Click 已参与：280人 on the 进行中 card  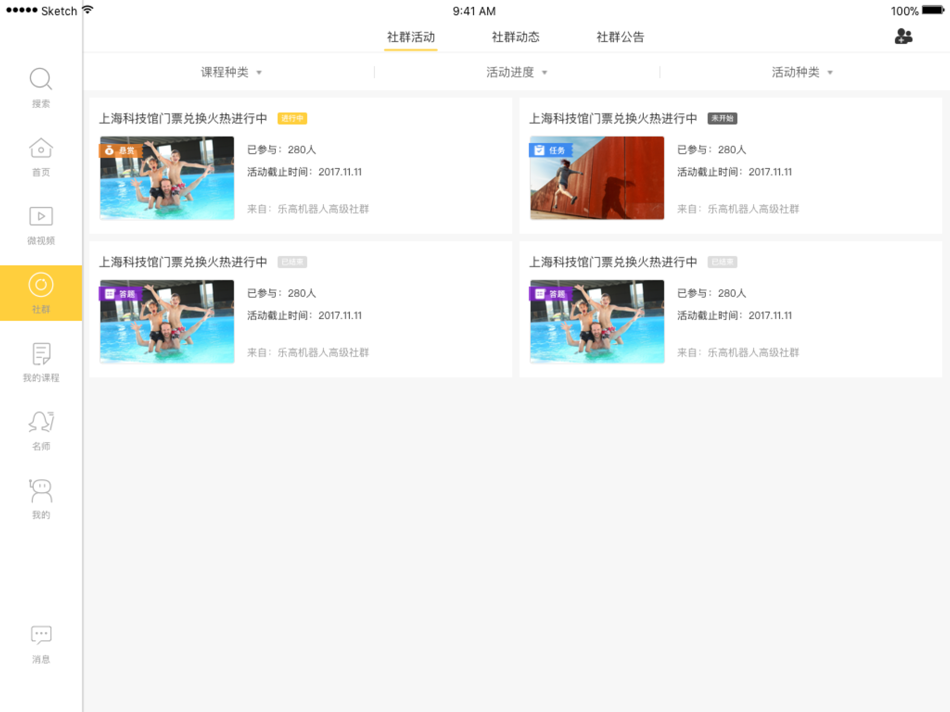click(x=282, y=150)
